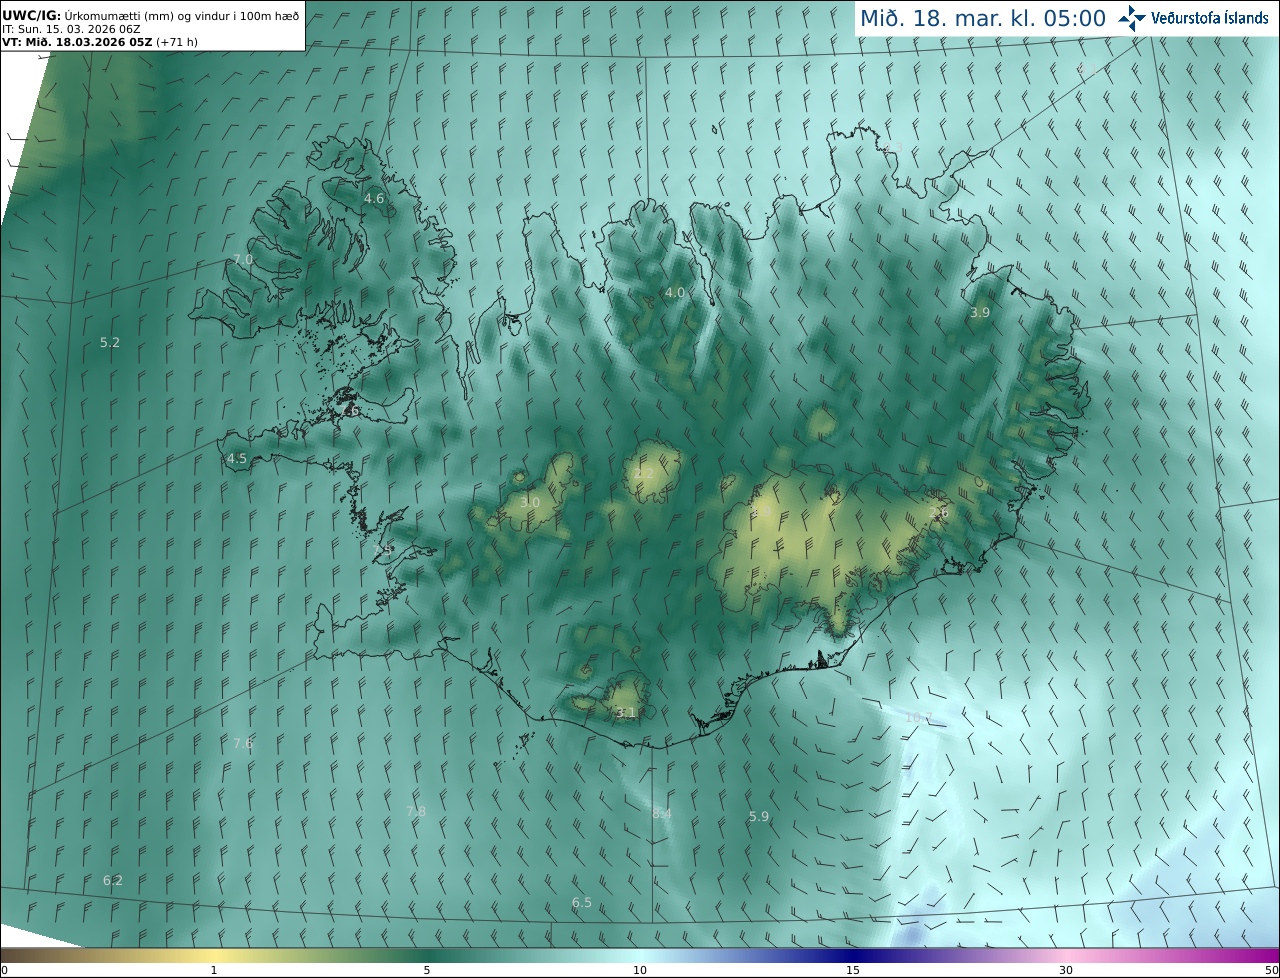Click the 6.5 value at the bottom

[x=581, y=902]
